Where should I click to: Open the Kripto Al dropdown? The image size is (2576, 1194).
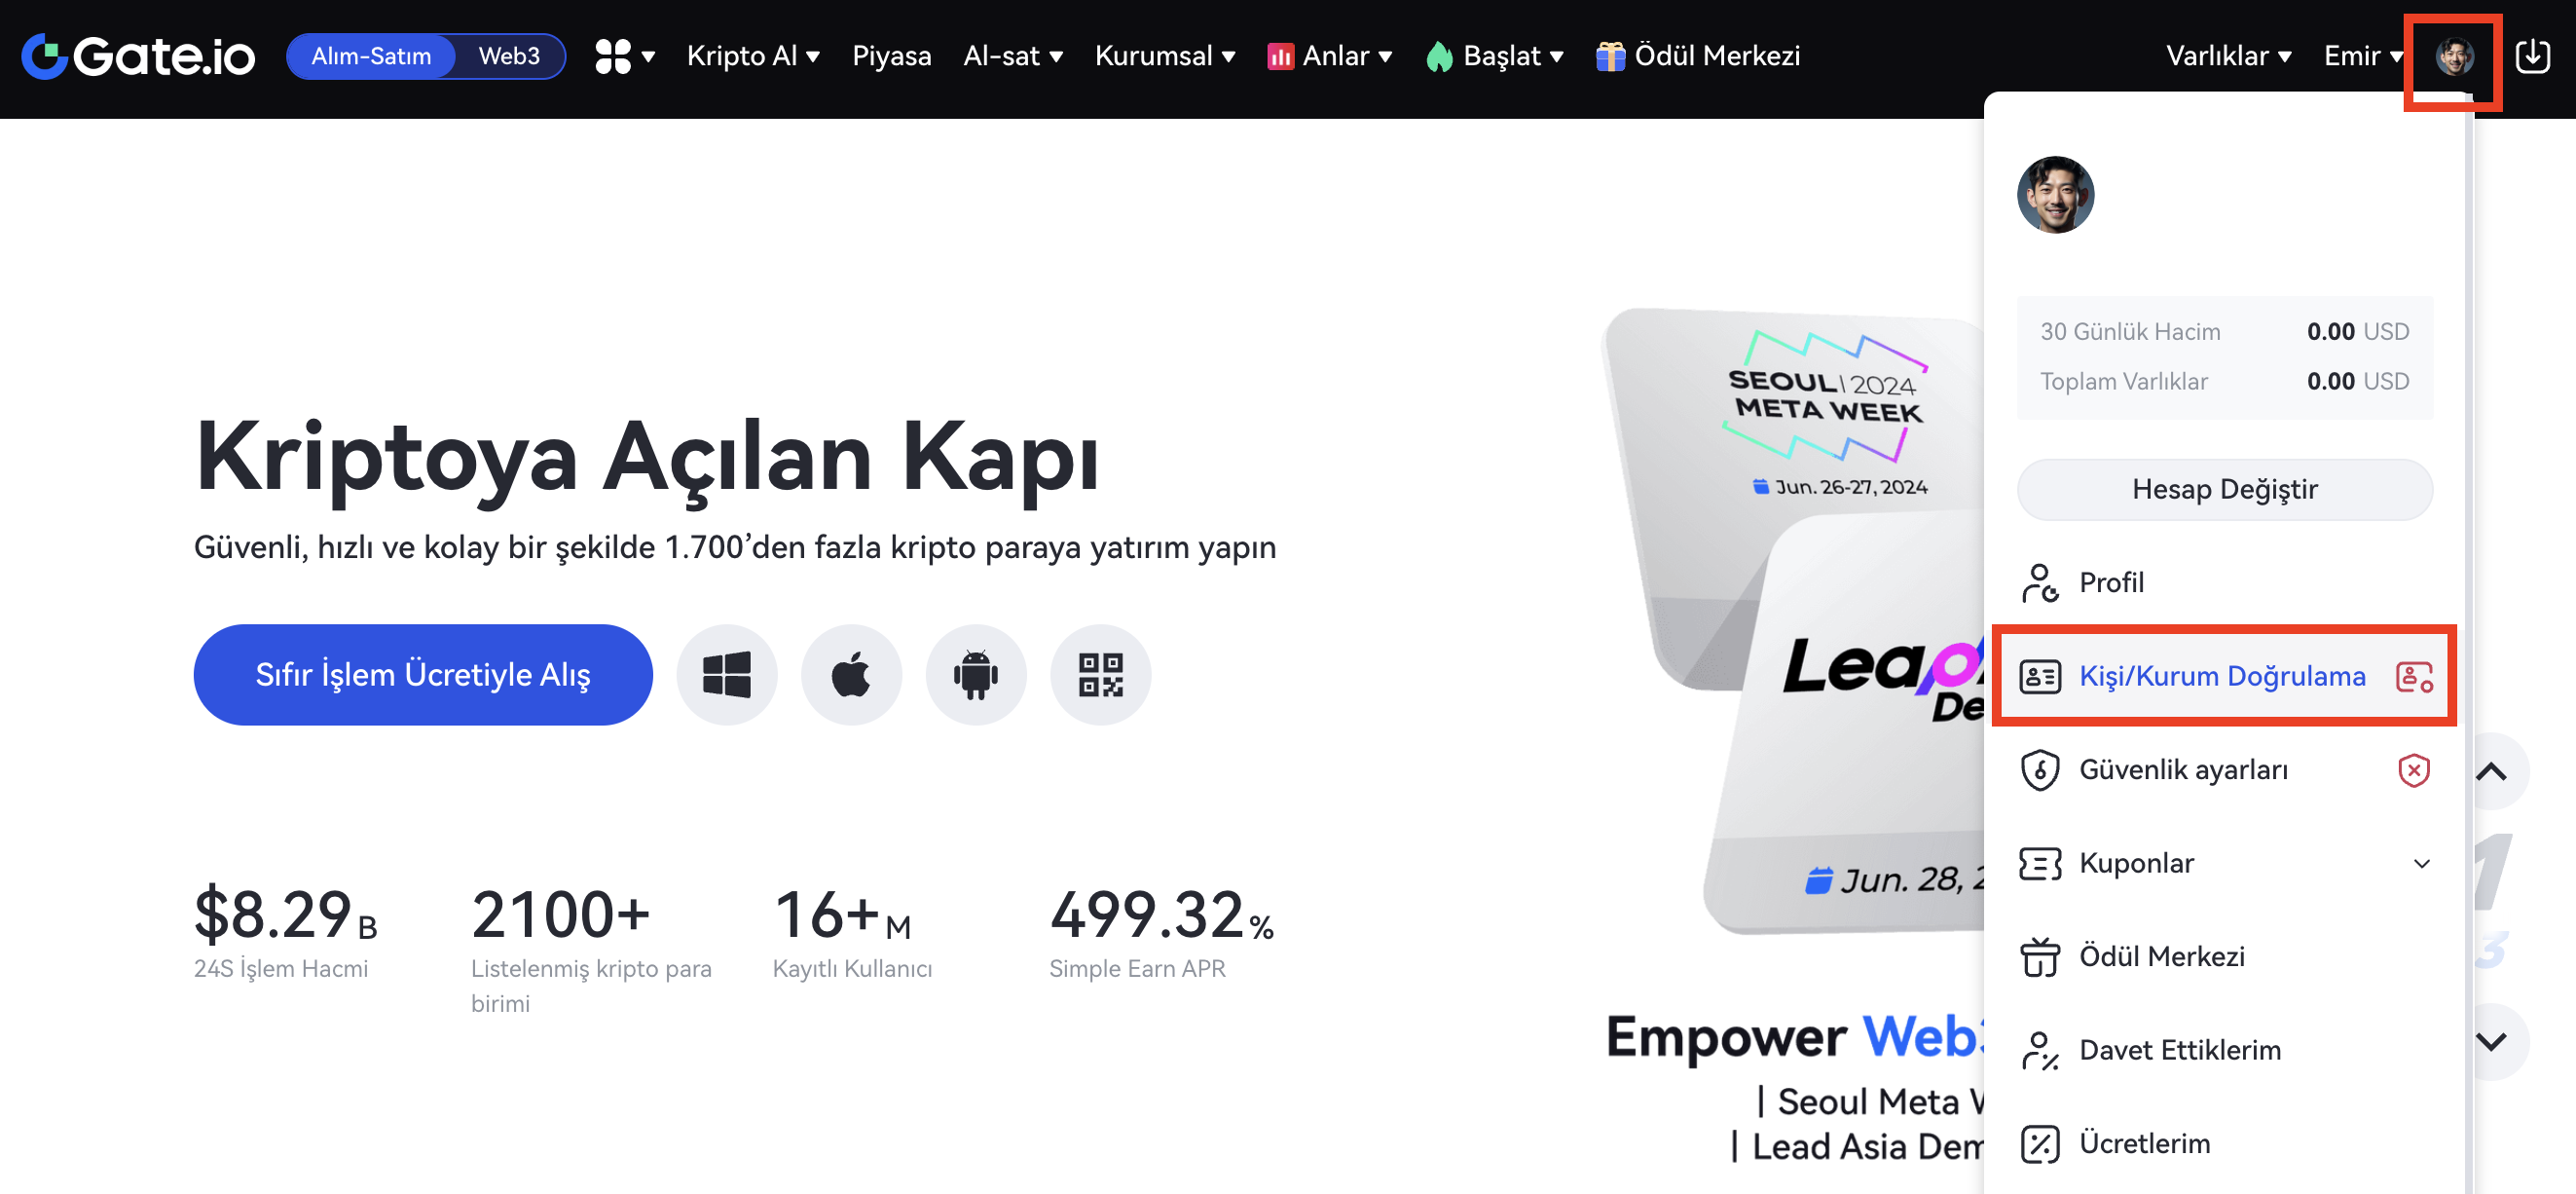(x=753, y=56)
